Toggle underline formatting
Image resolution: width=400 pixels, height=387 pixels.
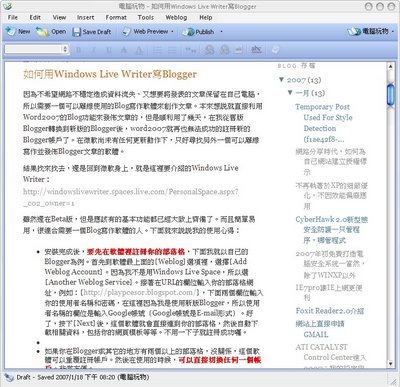pos(109,50)
